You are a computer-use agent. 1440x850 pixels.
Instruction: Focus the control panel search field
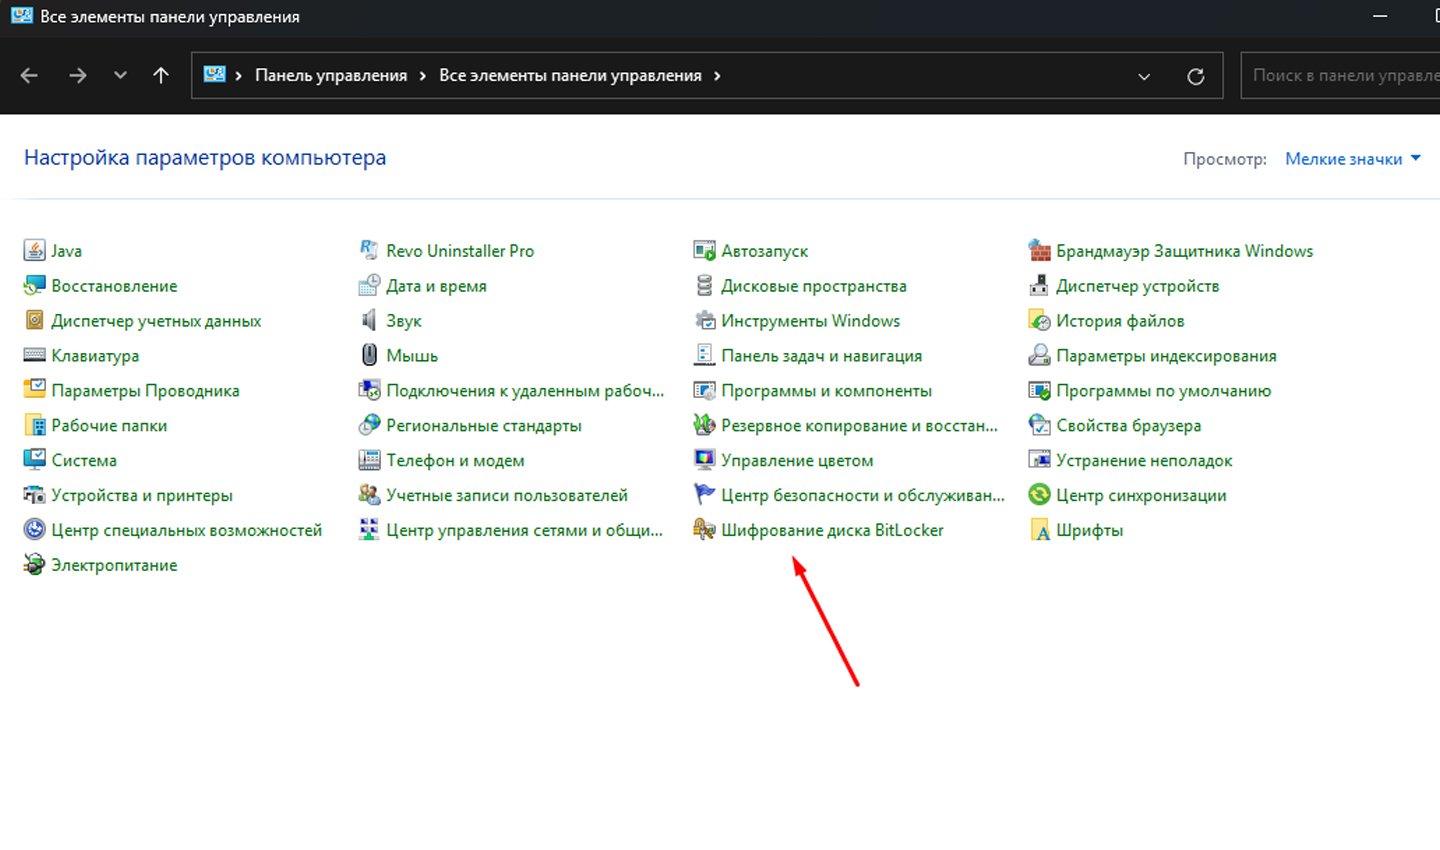1340,76
